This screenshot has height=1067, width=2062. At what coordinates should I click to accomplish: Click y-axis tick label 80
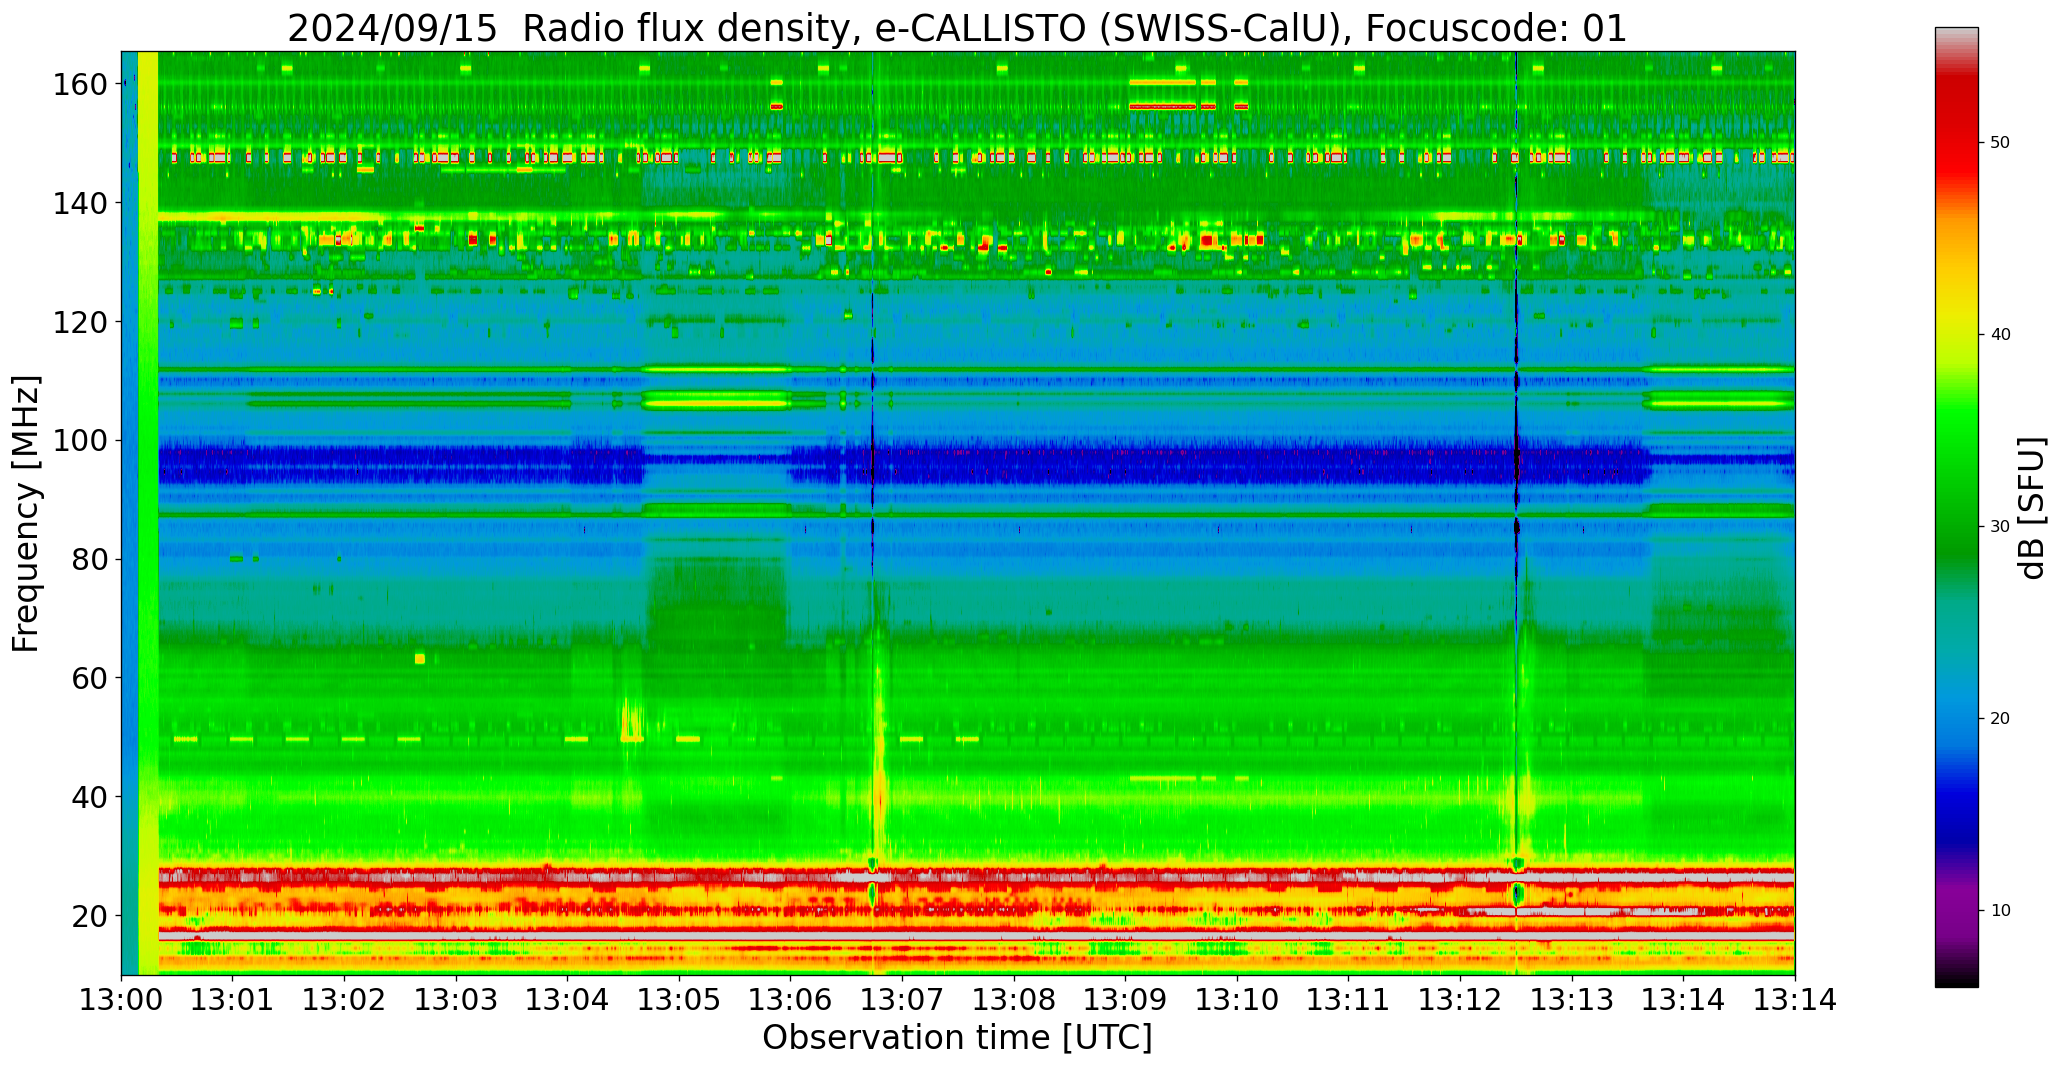click(90, 560)
